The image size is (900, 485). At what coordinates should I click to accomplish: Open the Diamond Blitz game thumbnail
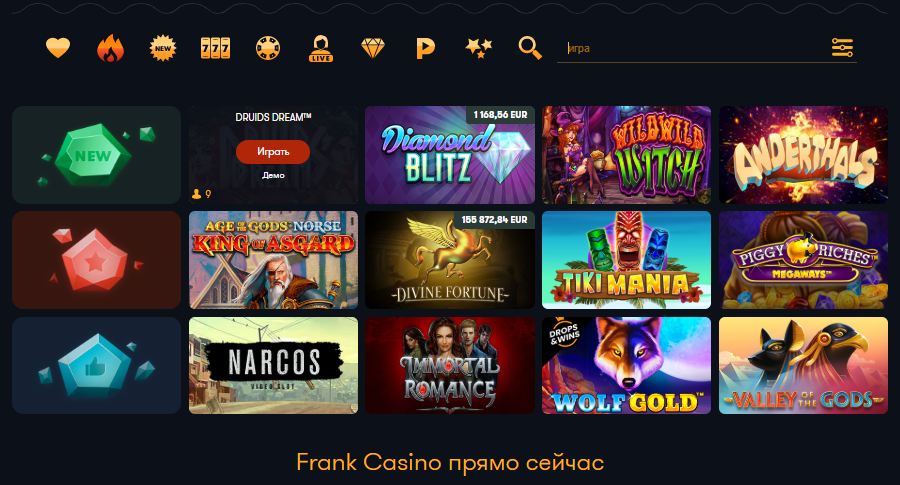pyautogui.click(x=450, y=154)
